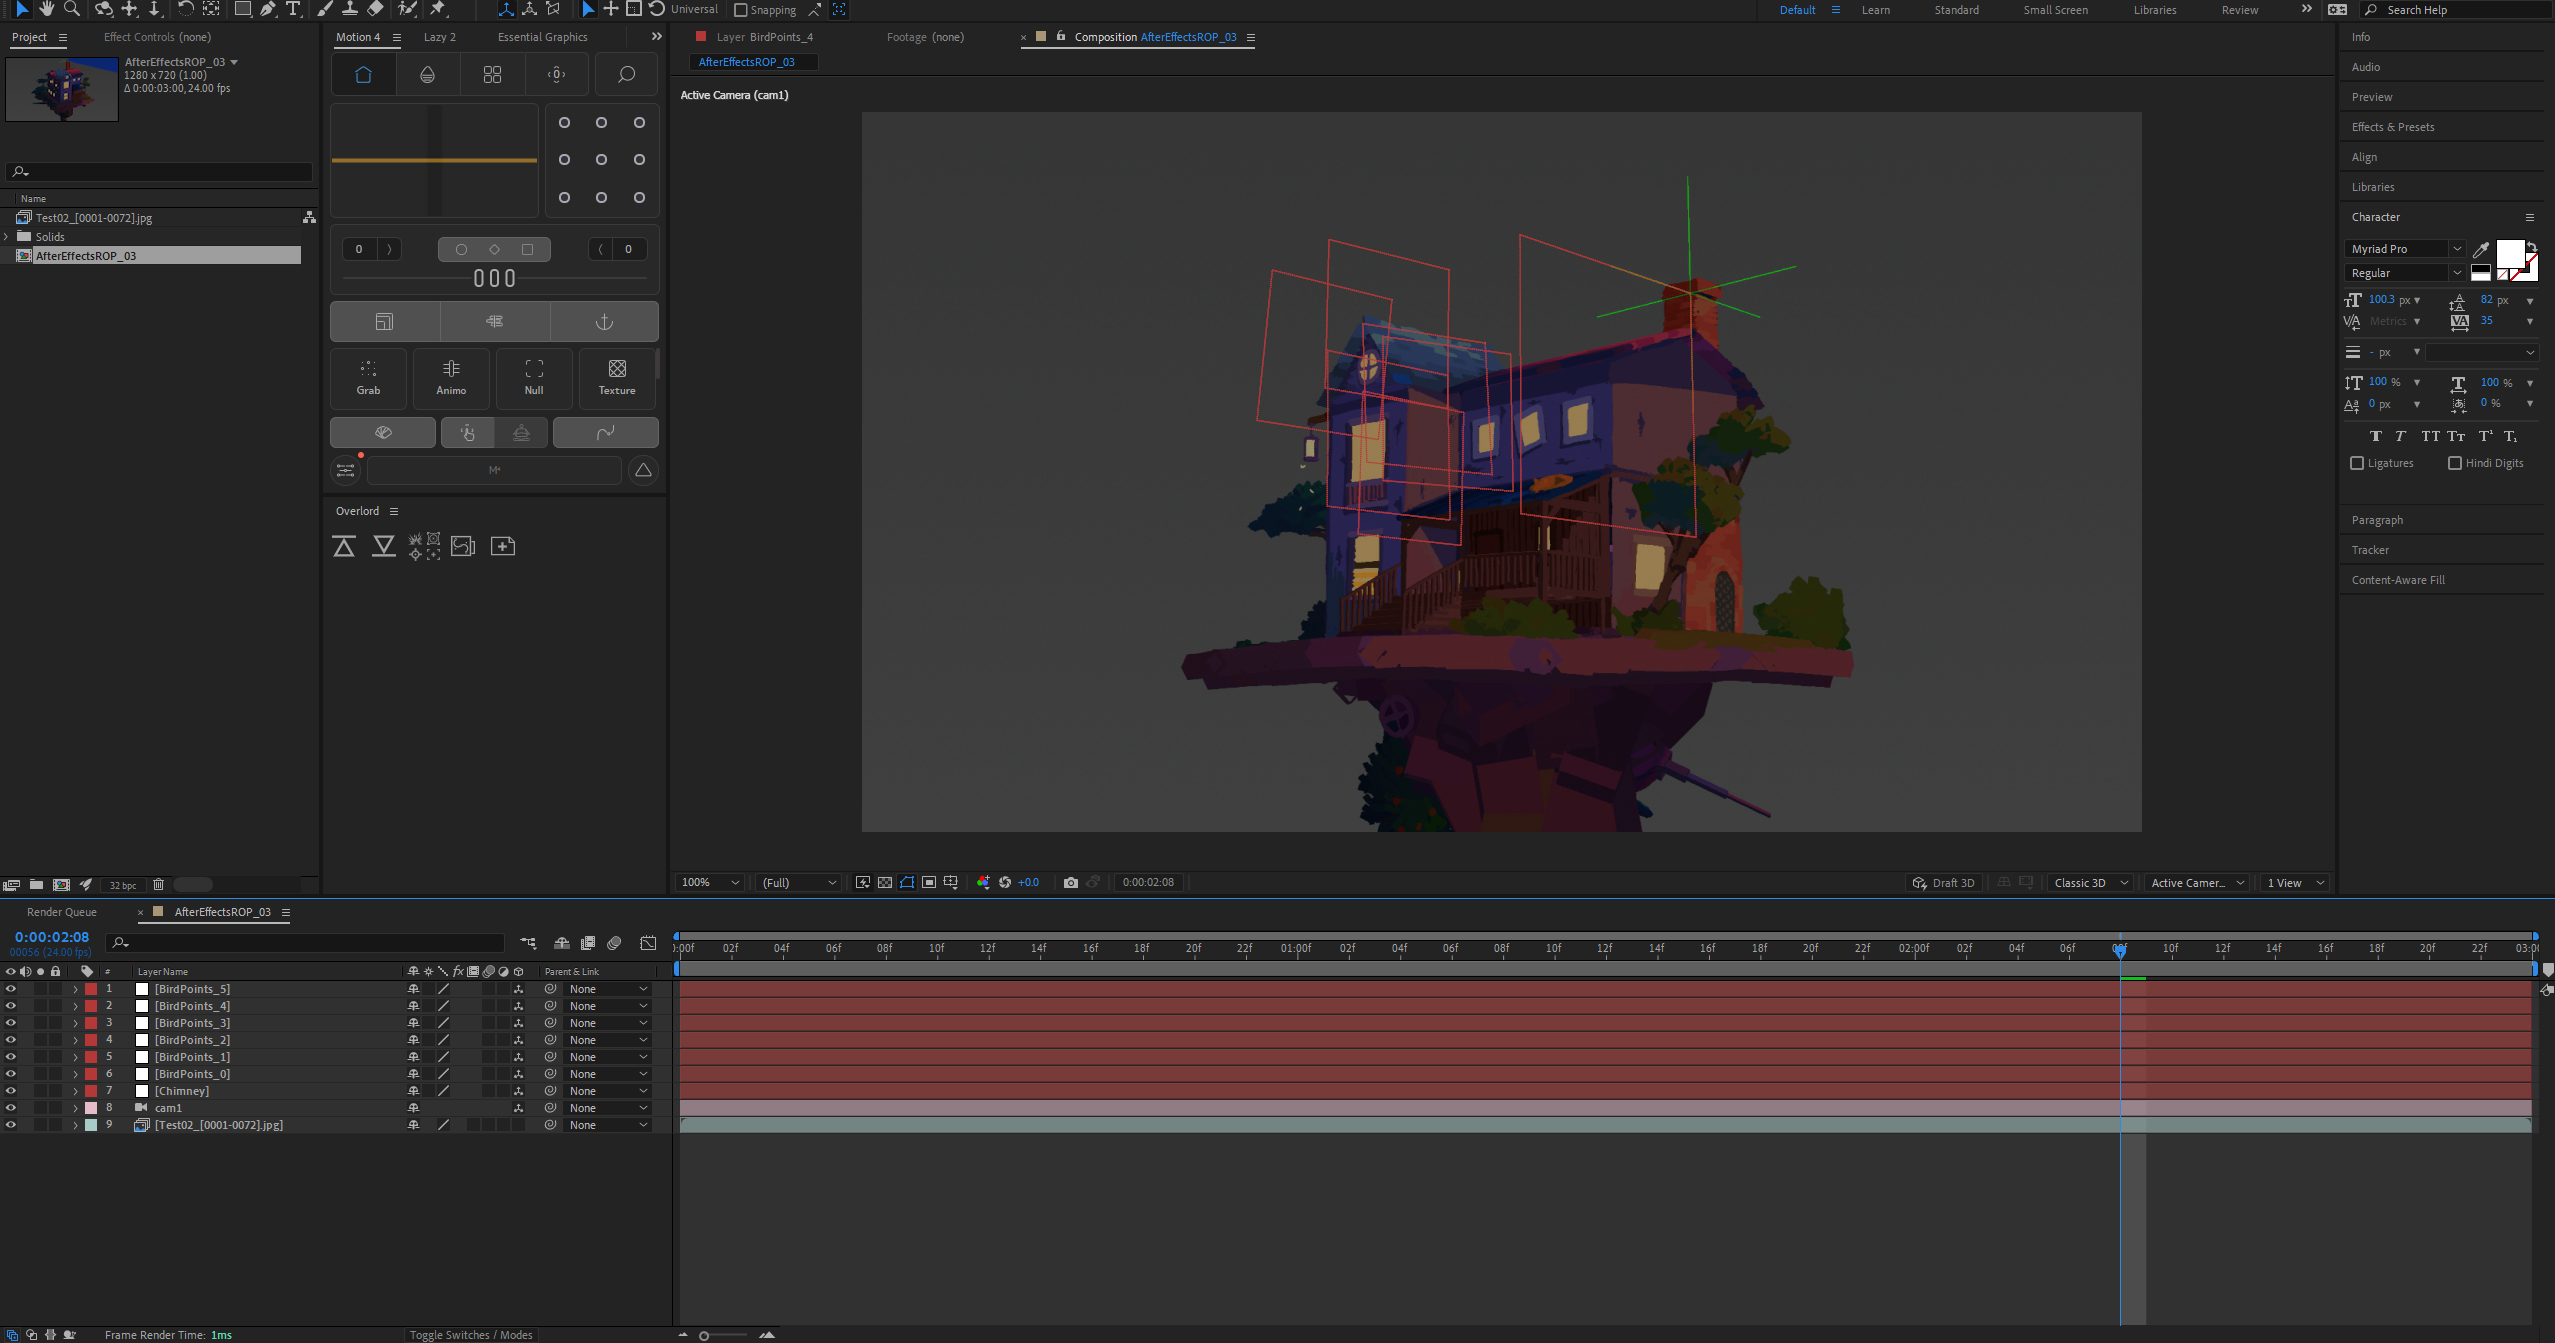Click the red label color of BirdPoints_3
Viewport: 2555px width, 1343px height.
(91, 1023)
